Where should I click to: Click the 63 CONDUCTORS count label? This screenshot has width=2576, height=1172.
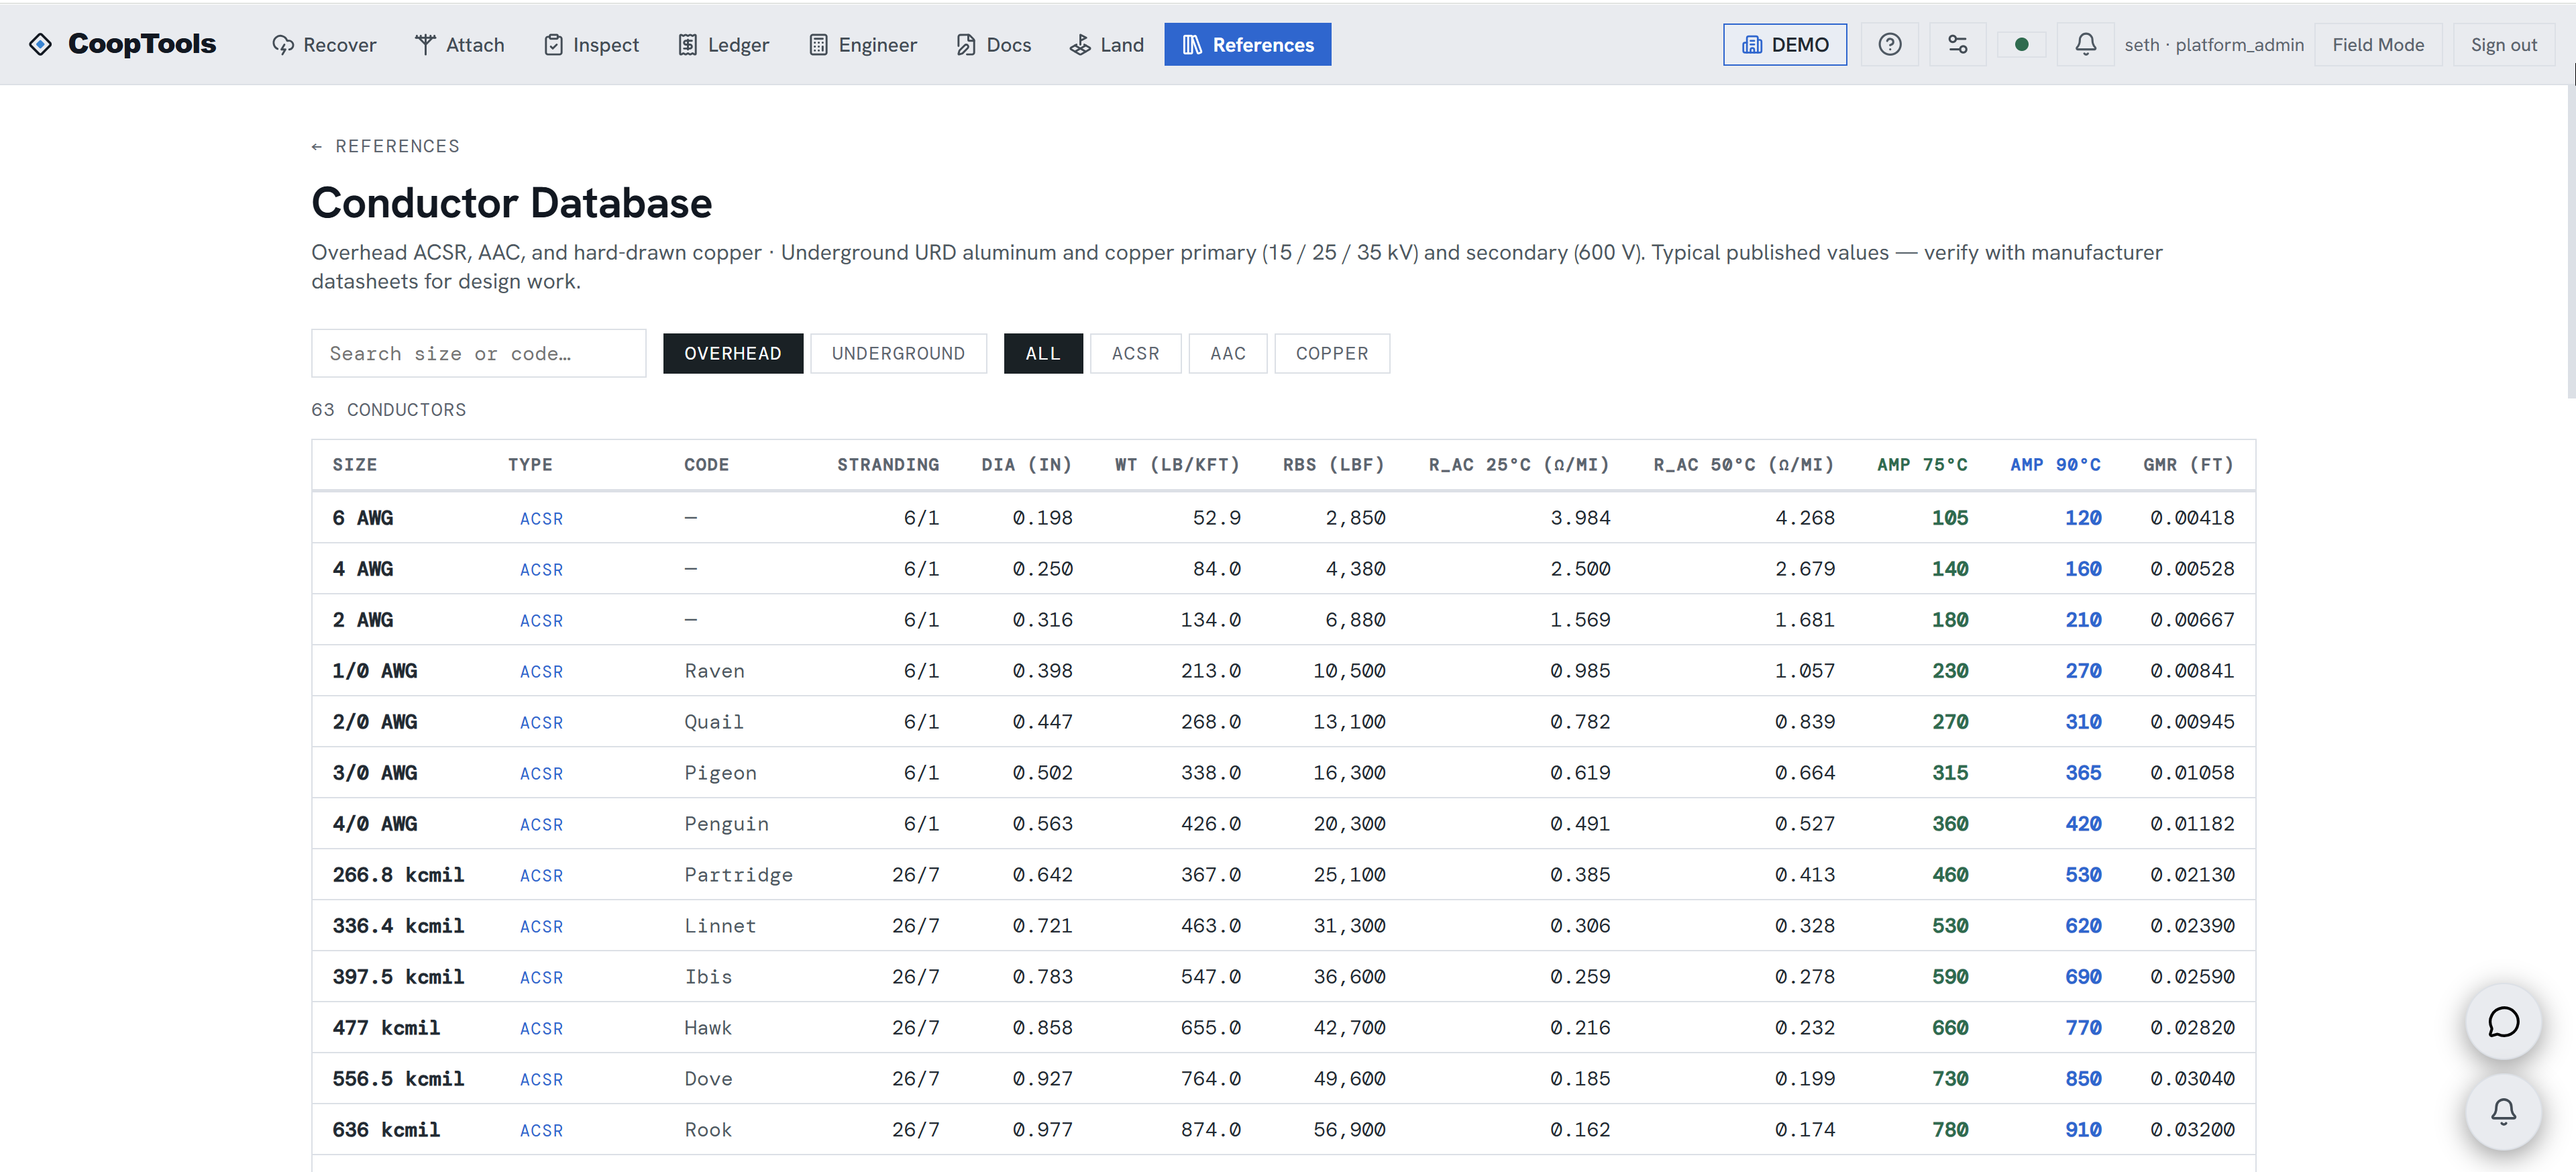(x=388, y=409)
